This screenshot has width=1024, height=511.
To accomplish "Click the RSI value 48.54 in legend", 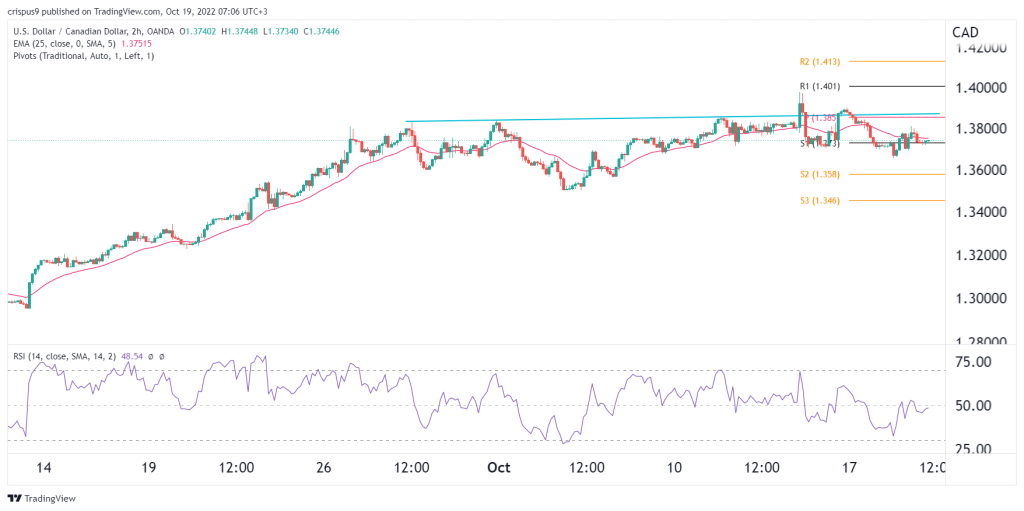I will (134, 356).
